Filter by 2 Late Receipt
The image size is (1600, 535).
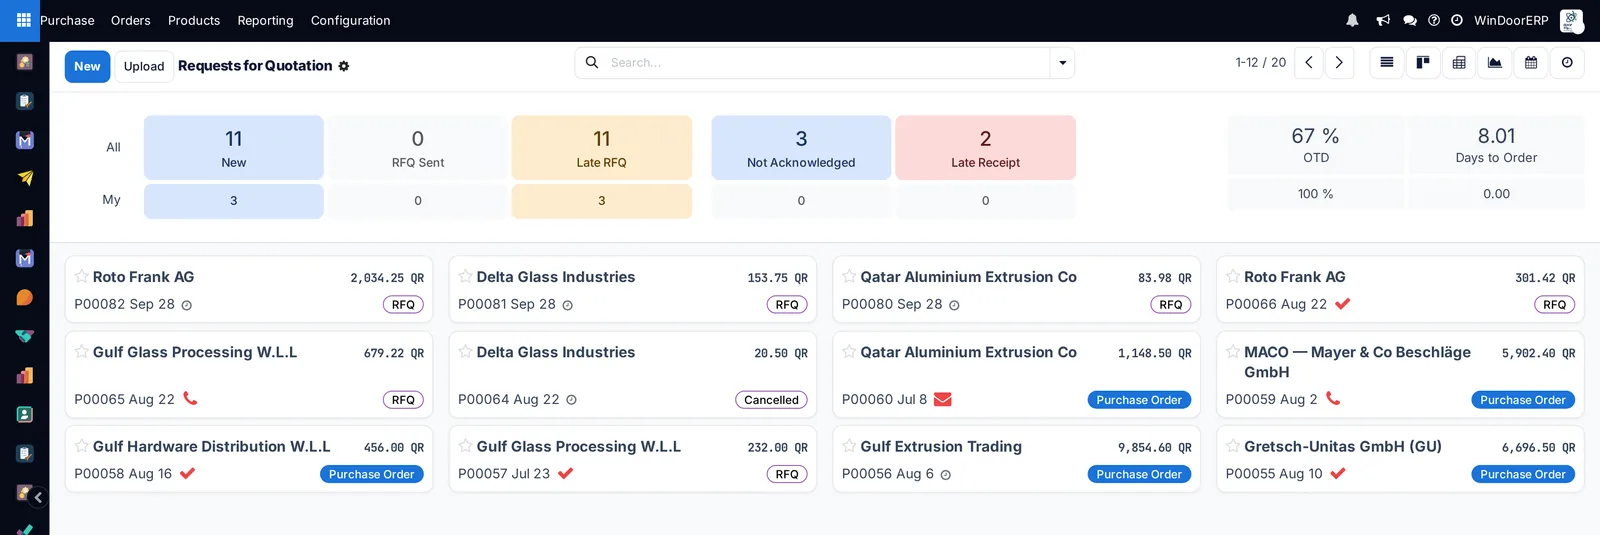986,148
